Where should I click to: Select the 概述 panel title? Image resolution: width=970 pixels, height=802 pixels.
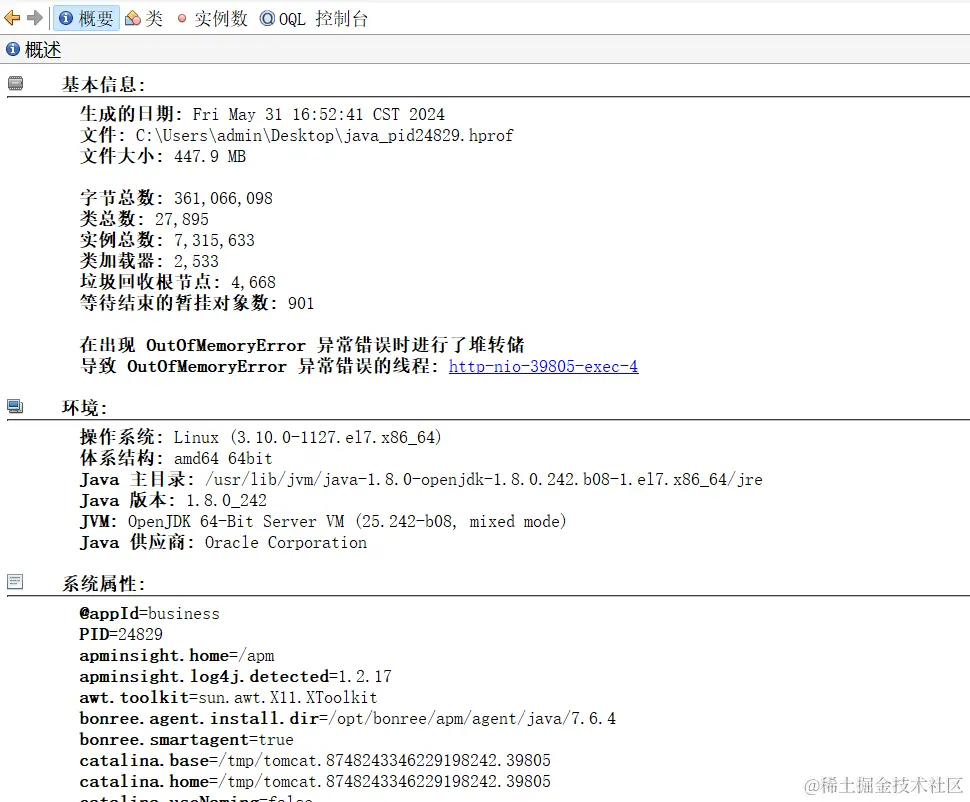point(43,50)
